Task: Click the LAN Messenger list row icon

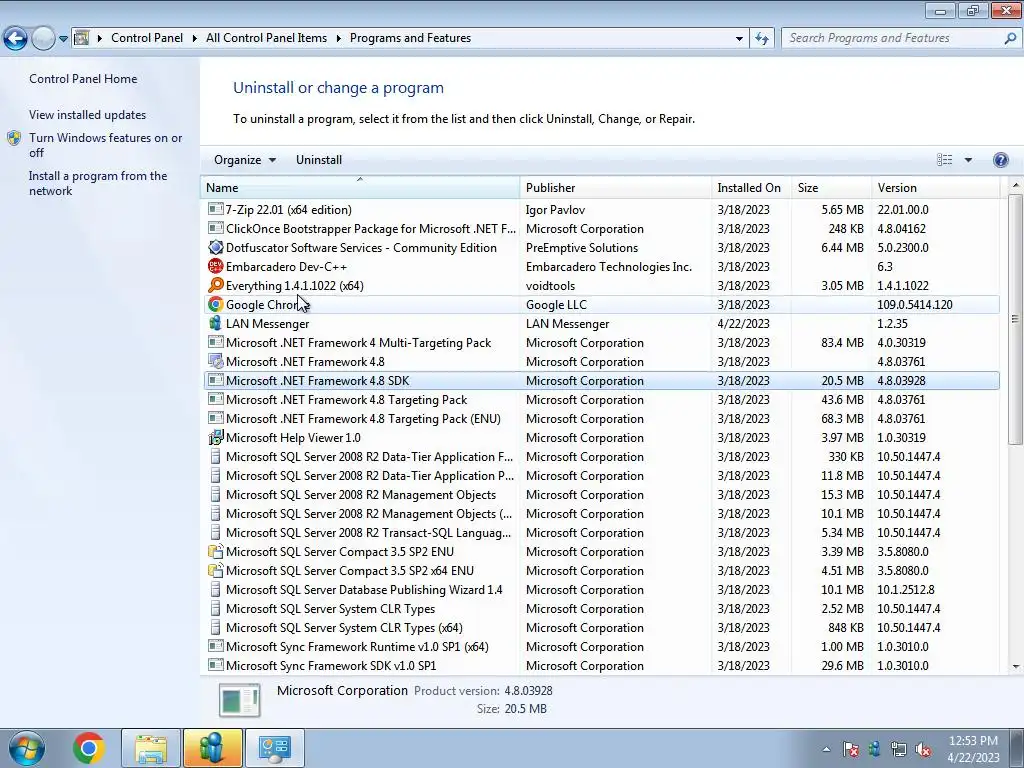Action: (216, 323)
